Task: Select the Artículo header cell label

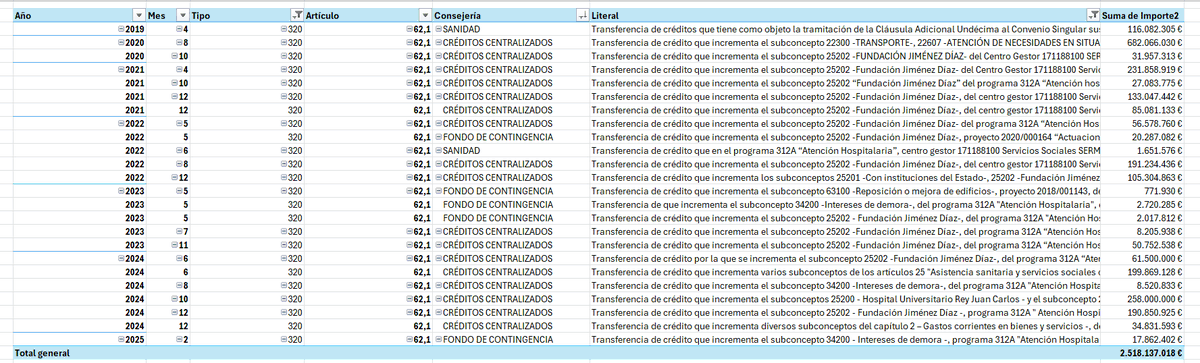Action: pos(322,17)
